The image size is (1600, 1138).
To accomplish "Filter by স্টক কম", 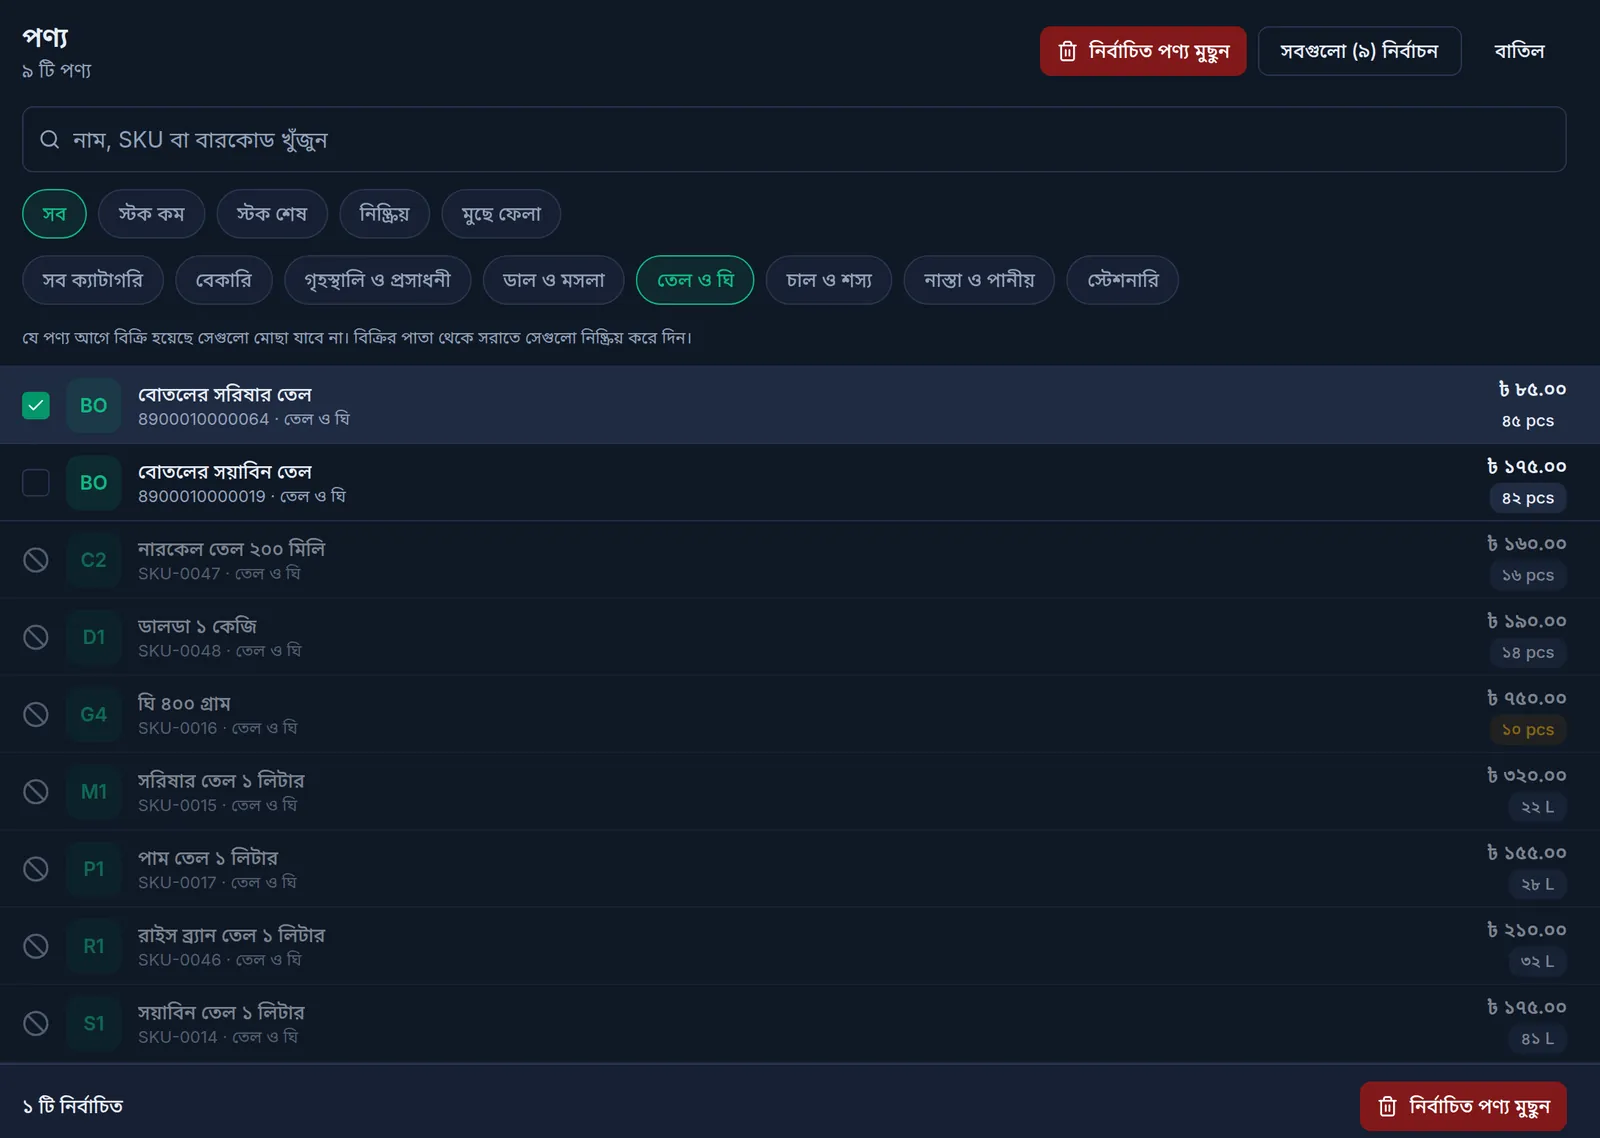I will pos(151,214).
